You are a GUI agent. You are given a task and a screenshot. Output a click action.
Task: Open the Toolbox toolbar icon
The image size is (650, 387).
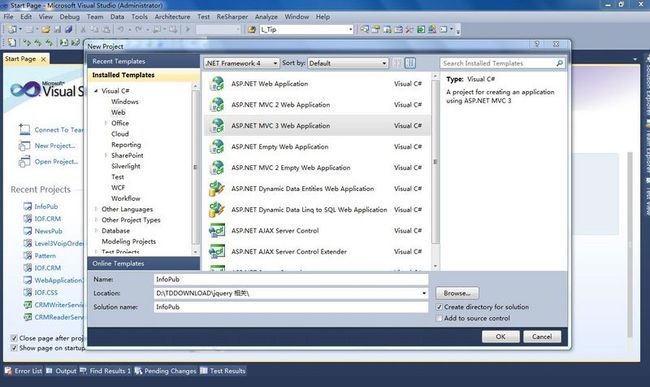tap(410, 29)
